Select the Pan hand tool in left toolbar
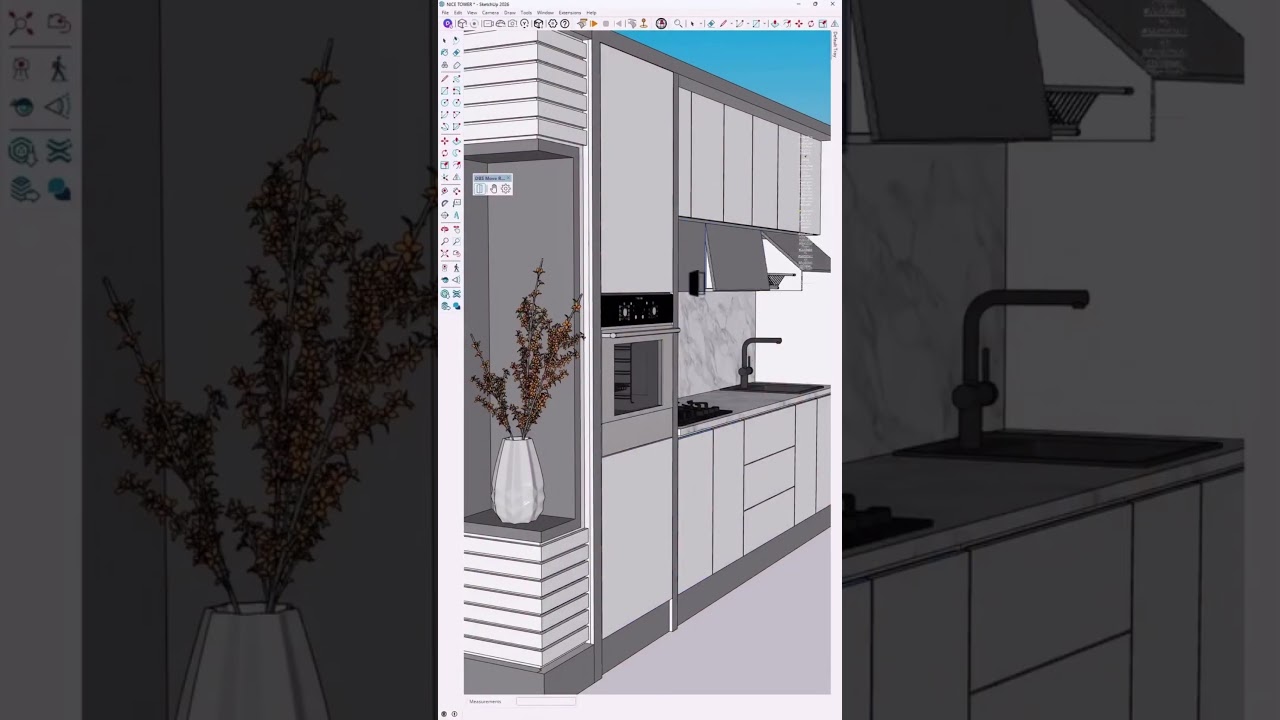1280x720 pixels. coord(457,228)
